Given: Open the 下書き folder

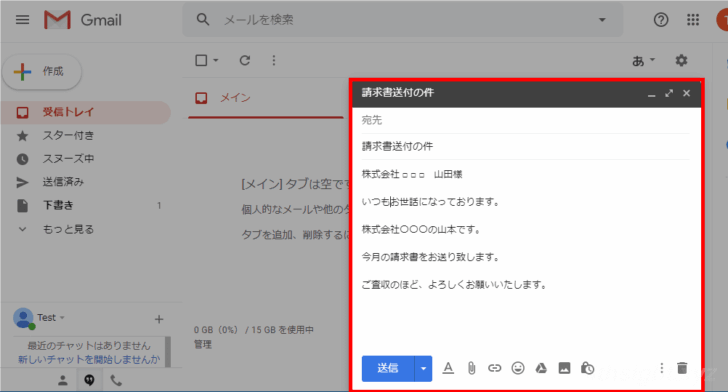Looking at the screenshot, I should pyautogui.click(x=86, y=205).
